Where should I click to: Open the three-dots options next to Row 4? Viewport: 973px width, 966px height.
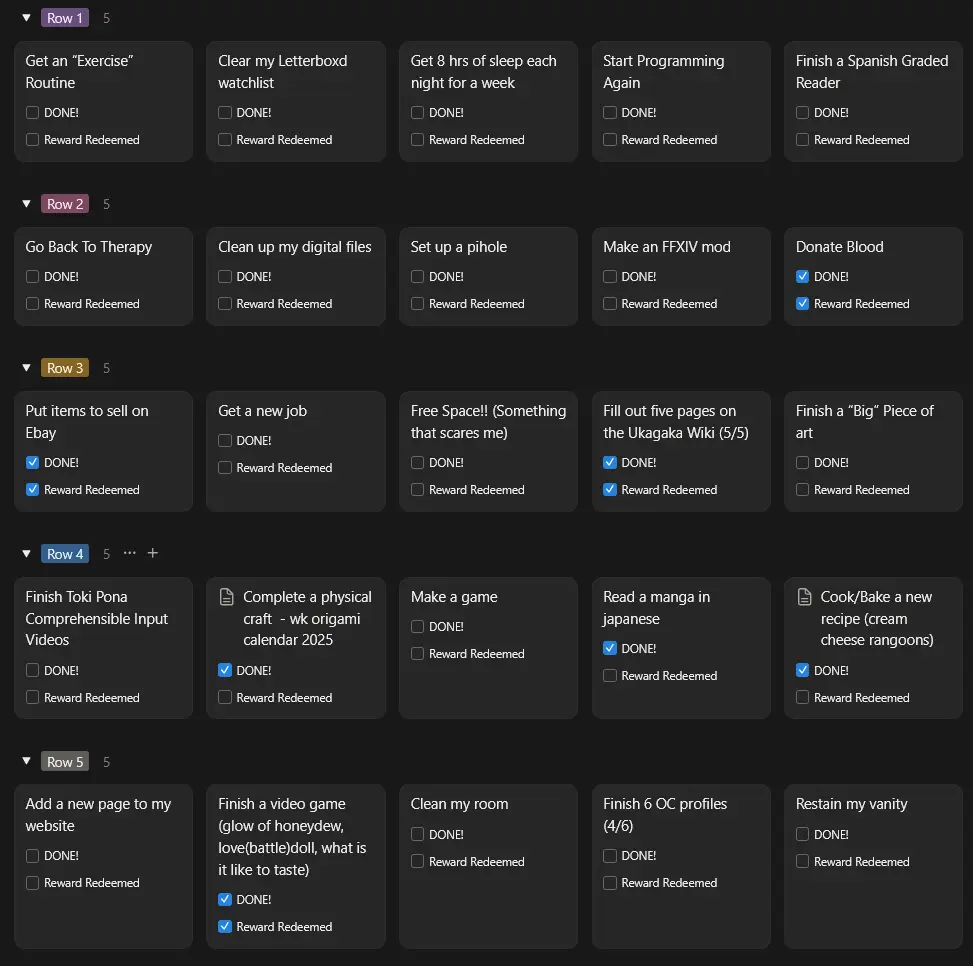tap(130, 553)
